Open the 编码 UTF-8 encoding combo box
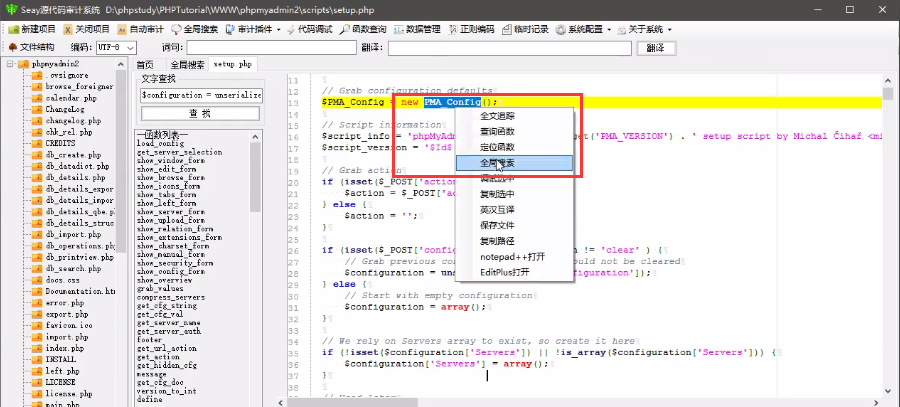Image resolution: width=900 pixels, height=407 pixels. coord(116,47)
